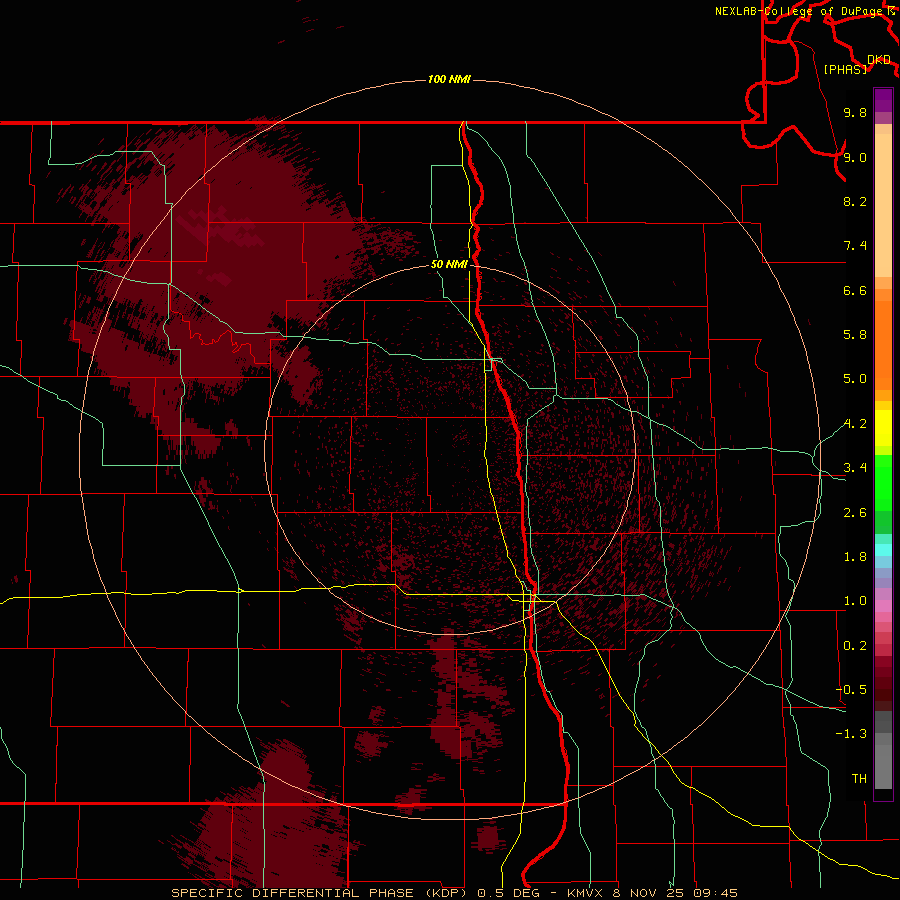The width and height of the screenshot is (900, 900).
Task: Select the 1.0 scale value
Action: click(x=855, y=601)
